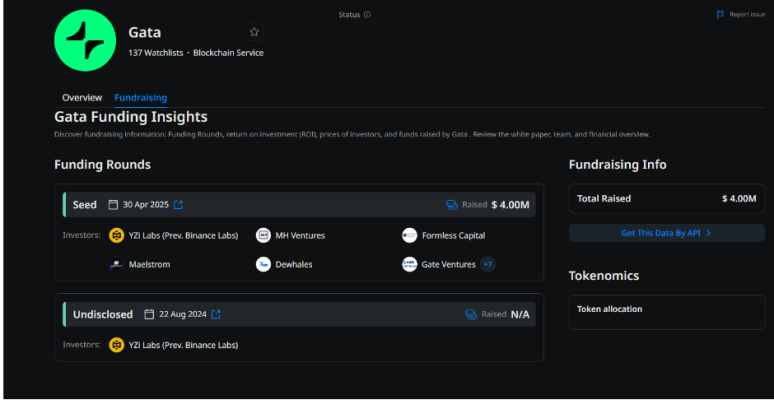This screenshot has width=774, height=400.
Task: Click the Gata green logo
Action: point(85,40)
